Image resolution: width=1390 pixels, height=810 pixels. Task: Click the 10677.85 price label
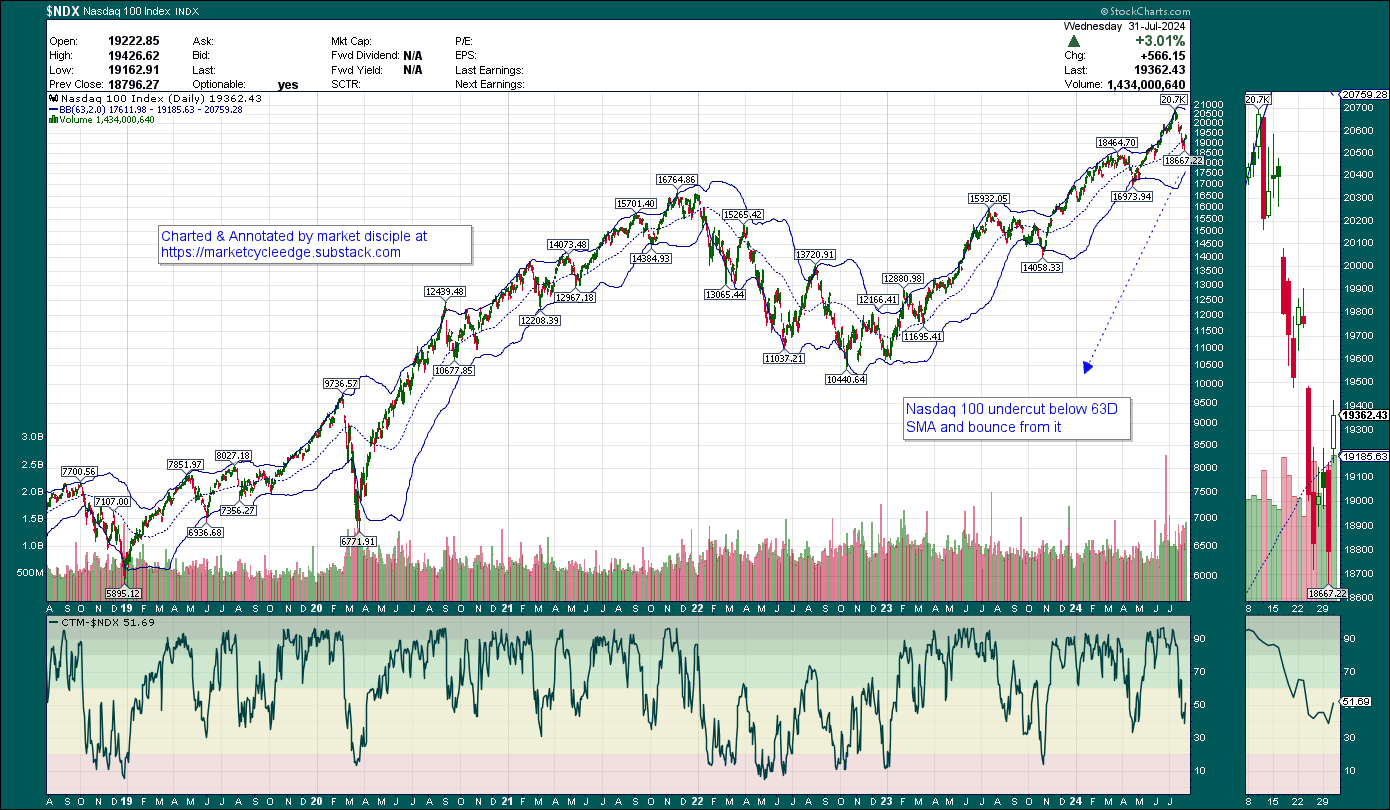pyautogui.click(x=453, y=370)
